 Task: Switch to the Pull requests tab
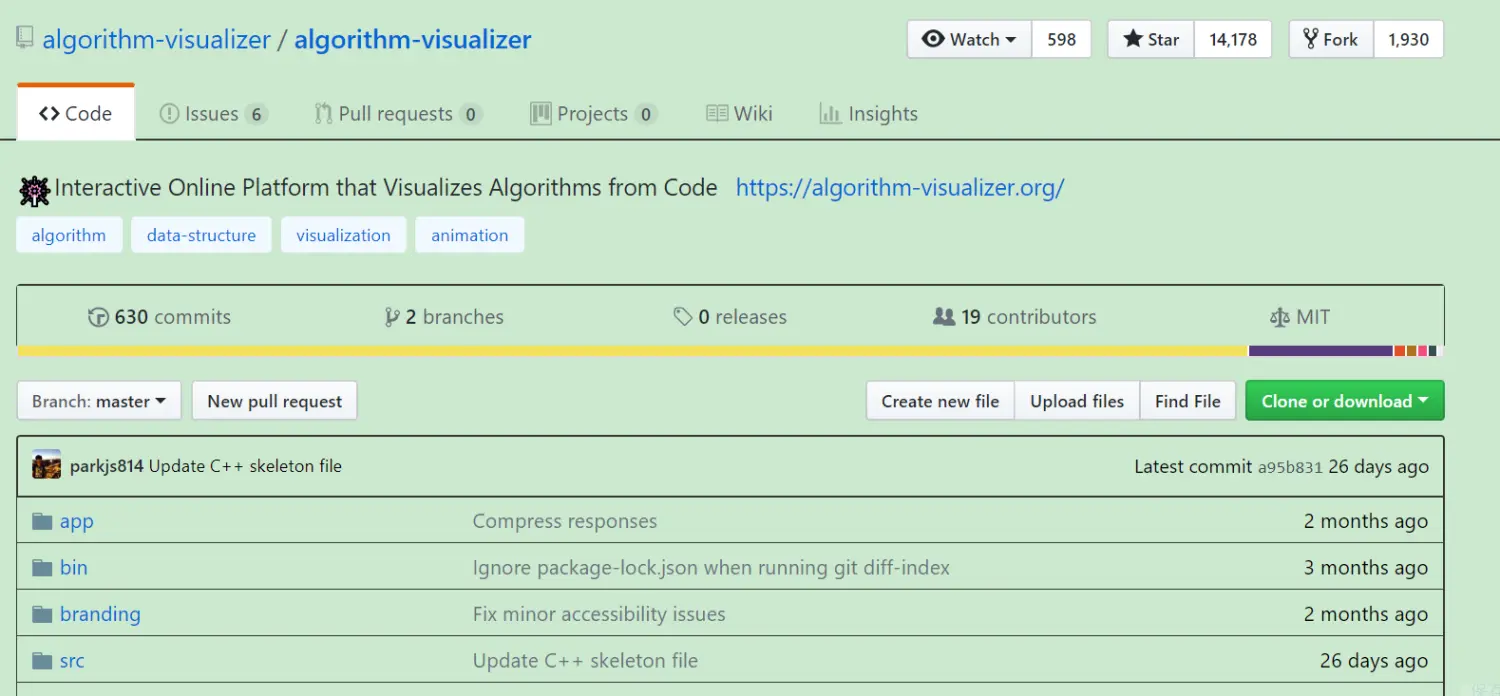click(x=398, y=114)
